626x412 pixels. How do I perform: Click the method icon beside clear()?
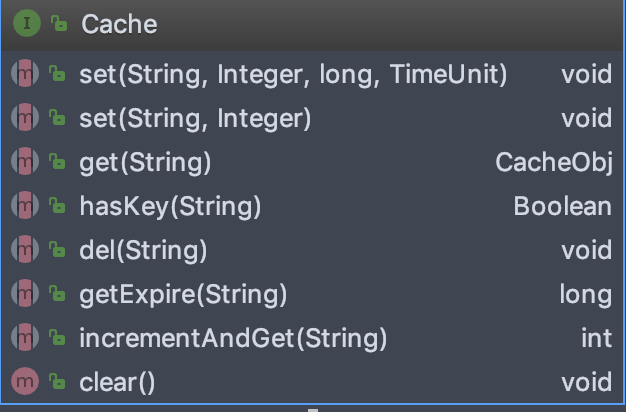point(24,381)
